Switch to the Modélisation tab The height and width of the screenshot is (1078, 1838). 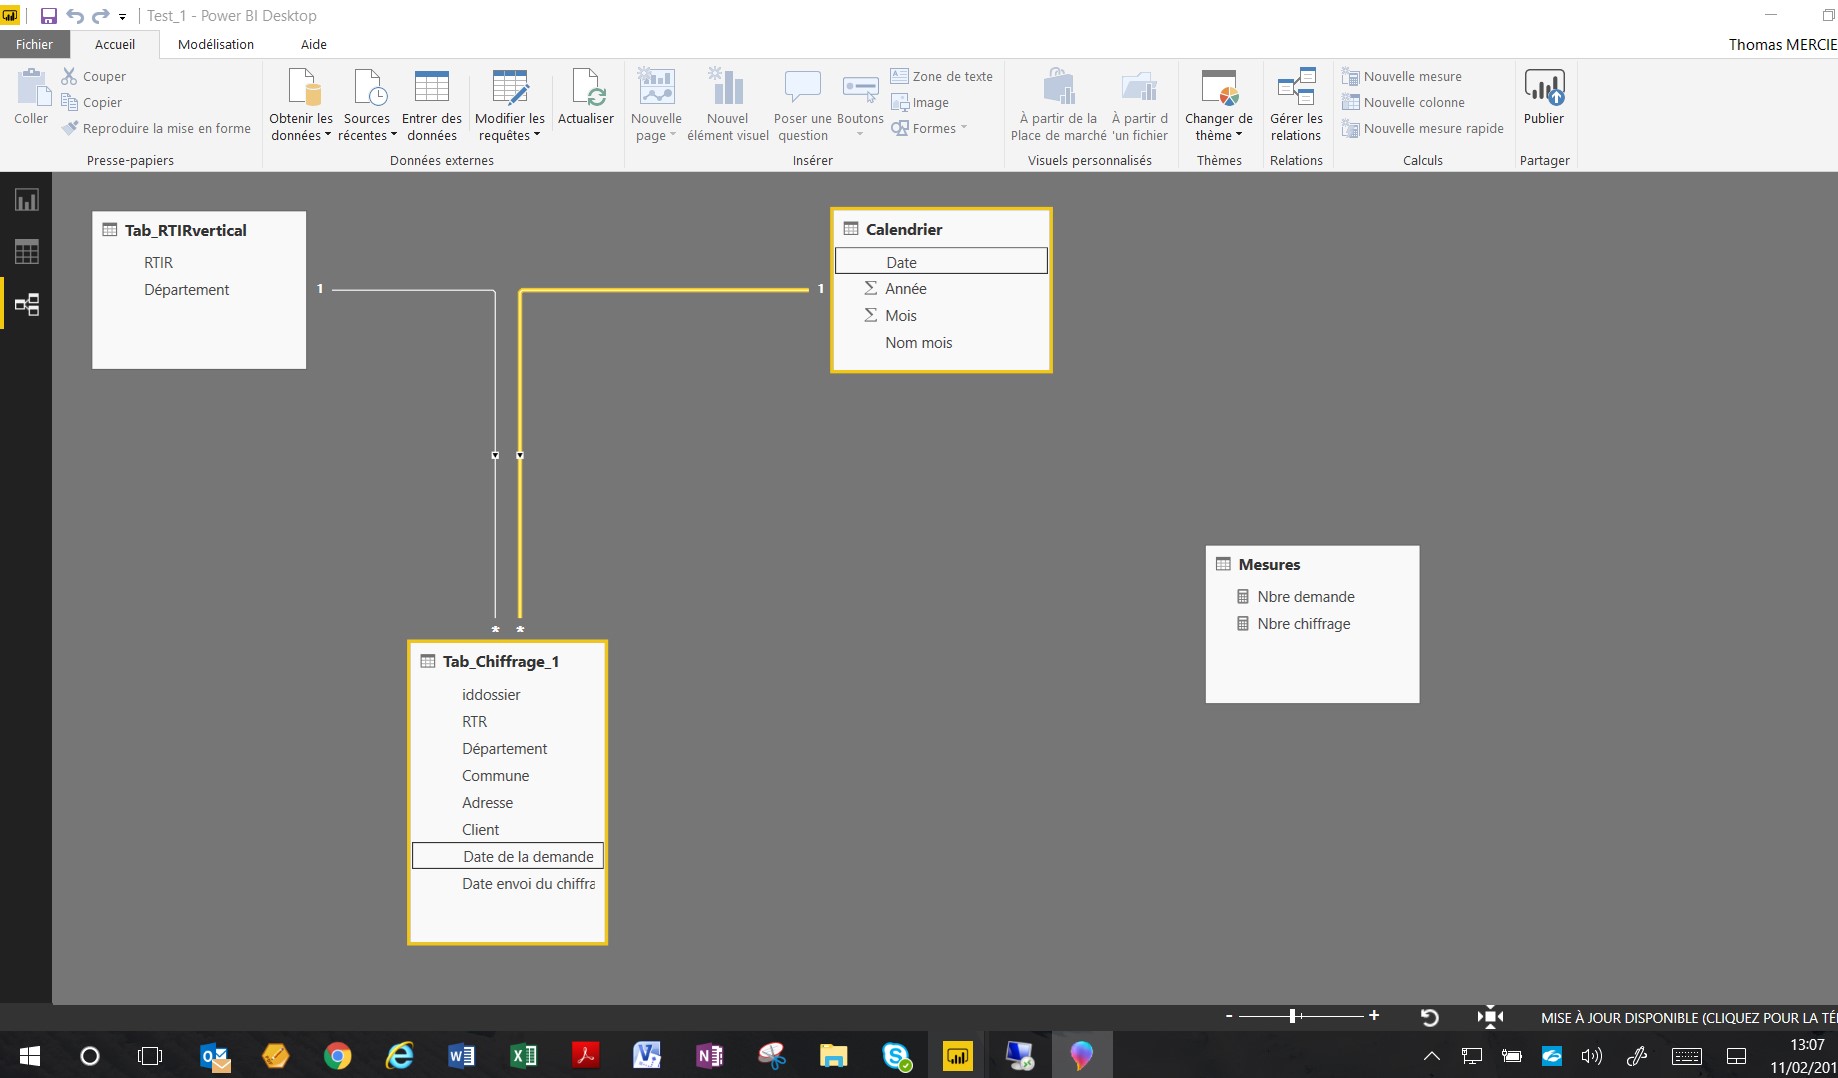click(x=216, y=44)
